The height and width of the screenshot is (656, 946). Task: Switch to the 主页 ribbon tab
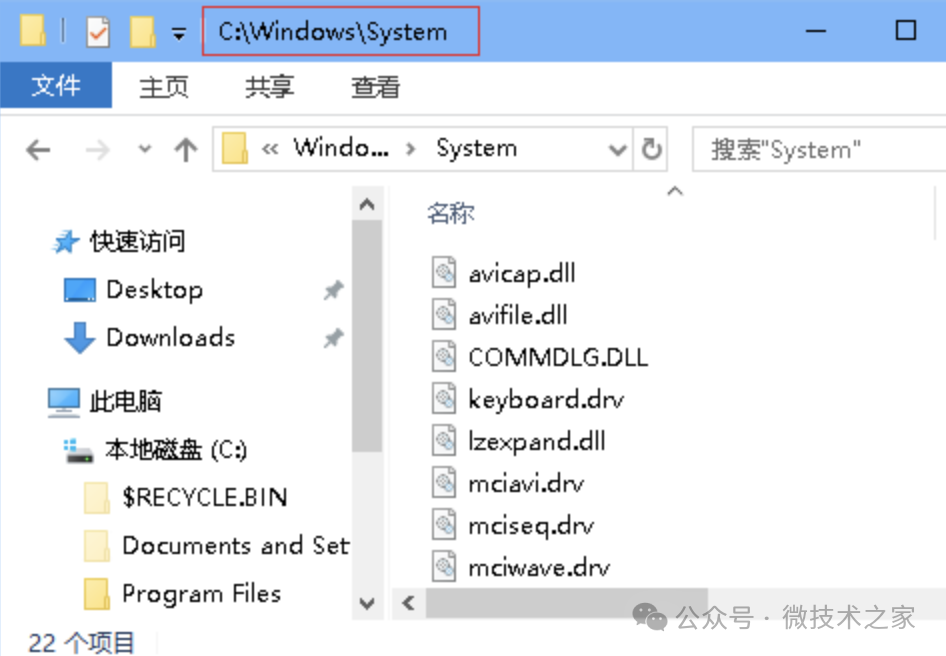(x=163, y=87)
